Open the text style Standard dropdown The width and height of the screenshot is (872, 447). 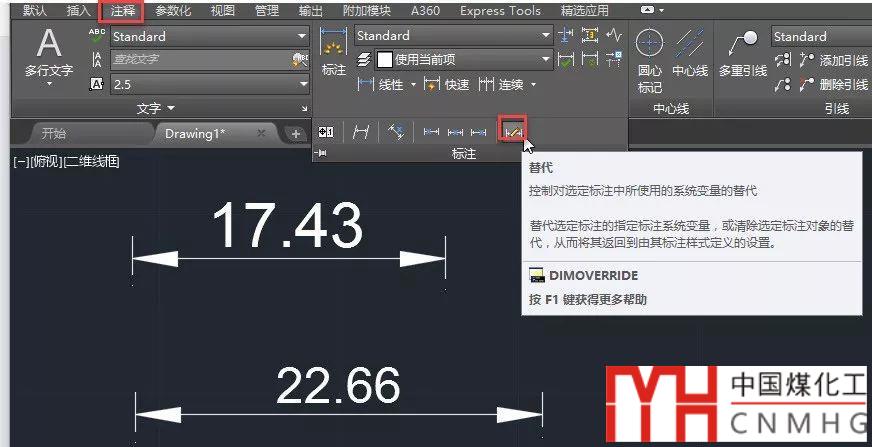(x=210, y=37)
